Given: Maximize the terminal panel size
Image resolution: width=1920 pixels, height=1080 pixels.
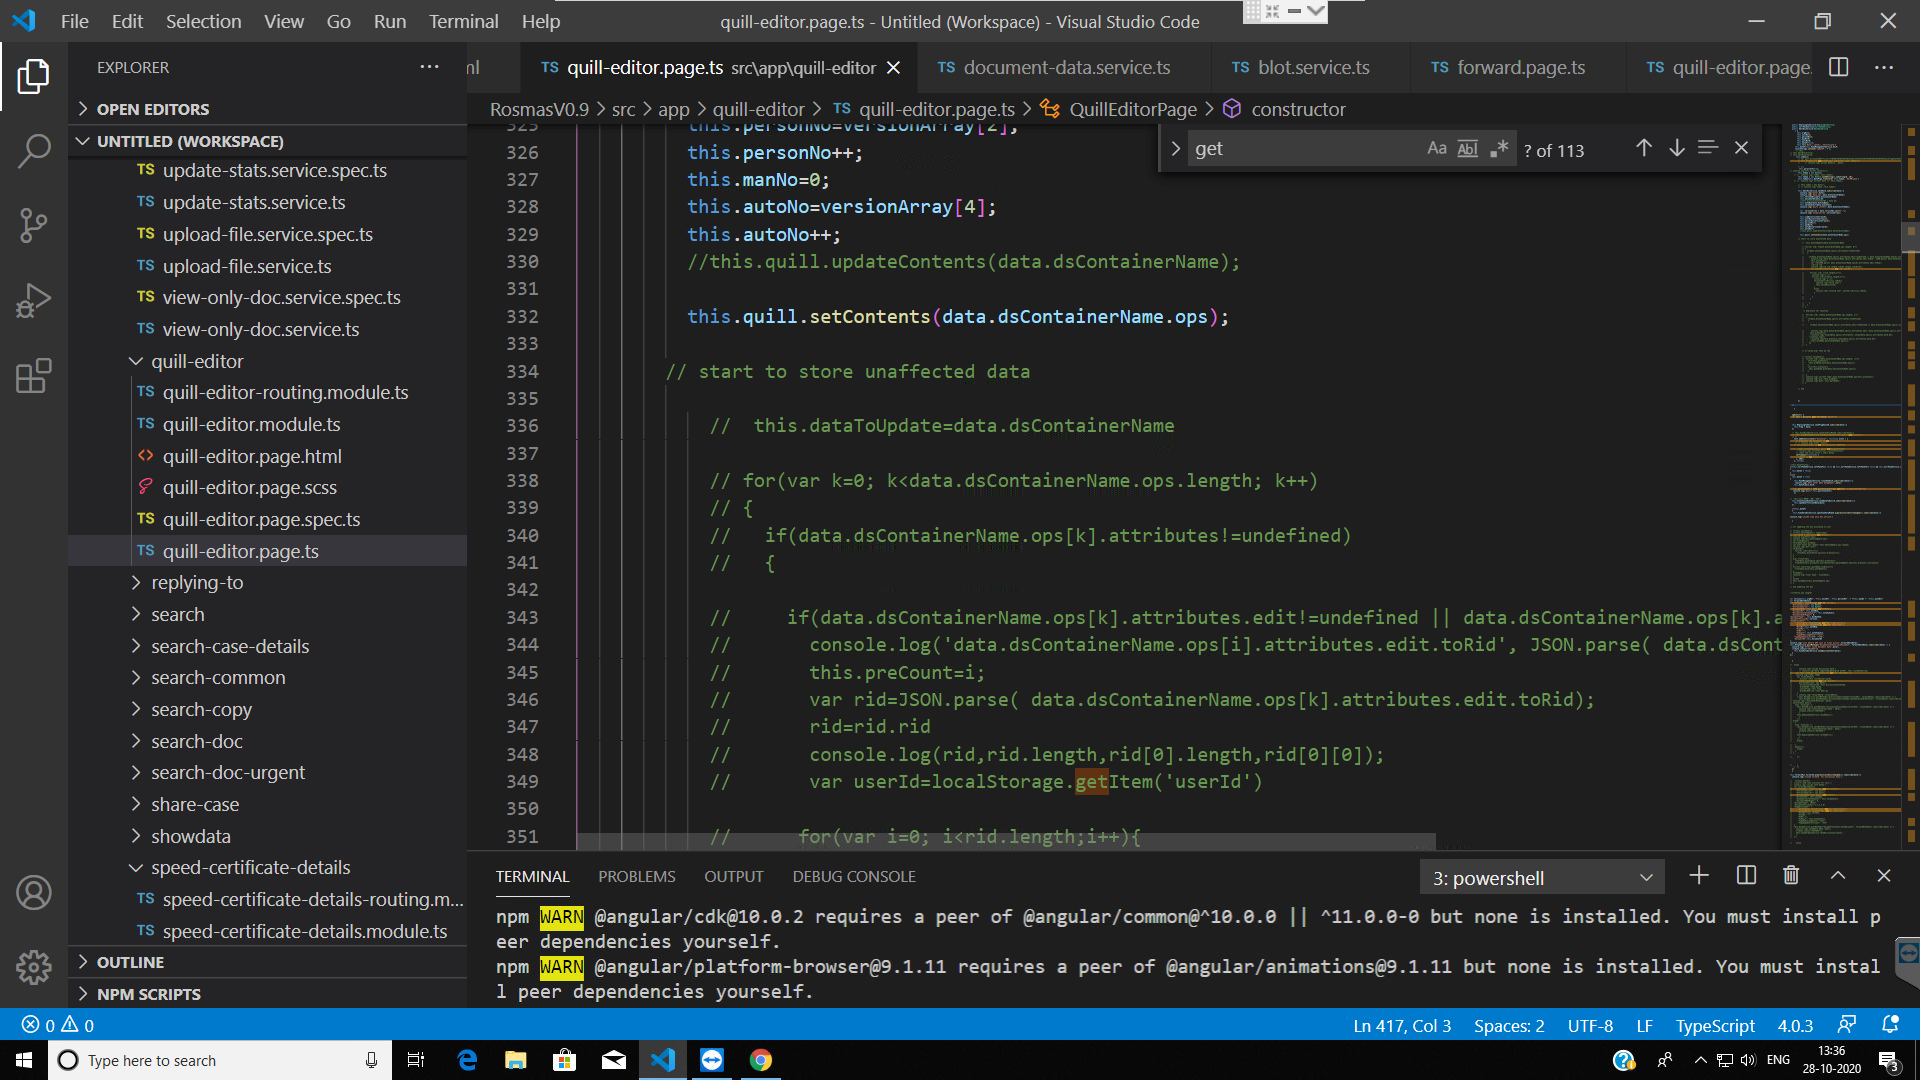Looking at the screenshot, I should (x=1838, y=876).
